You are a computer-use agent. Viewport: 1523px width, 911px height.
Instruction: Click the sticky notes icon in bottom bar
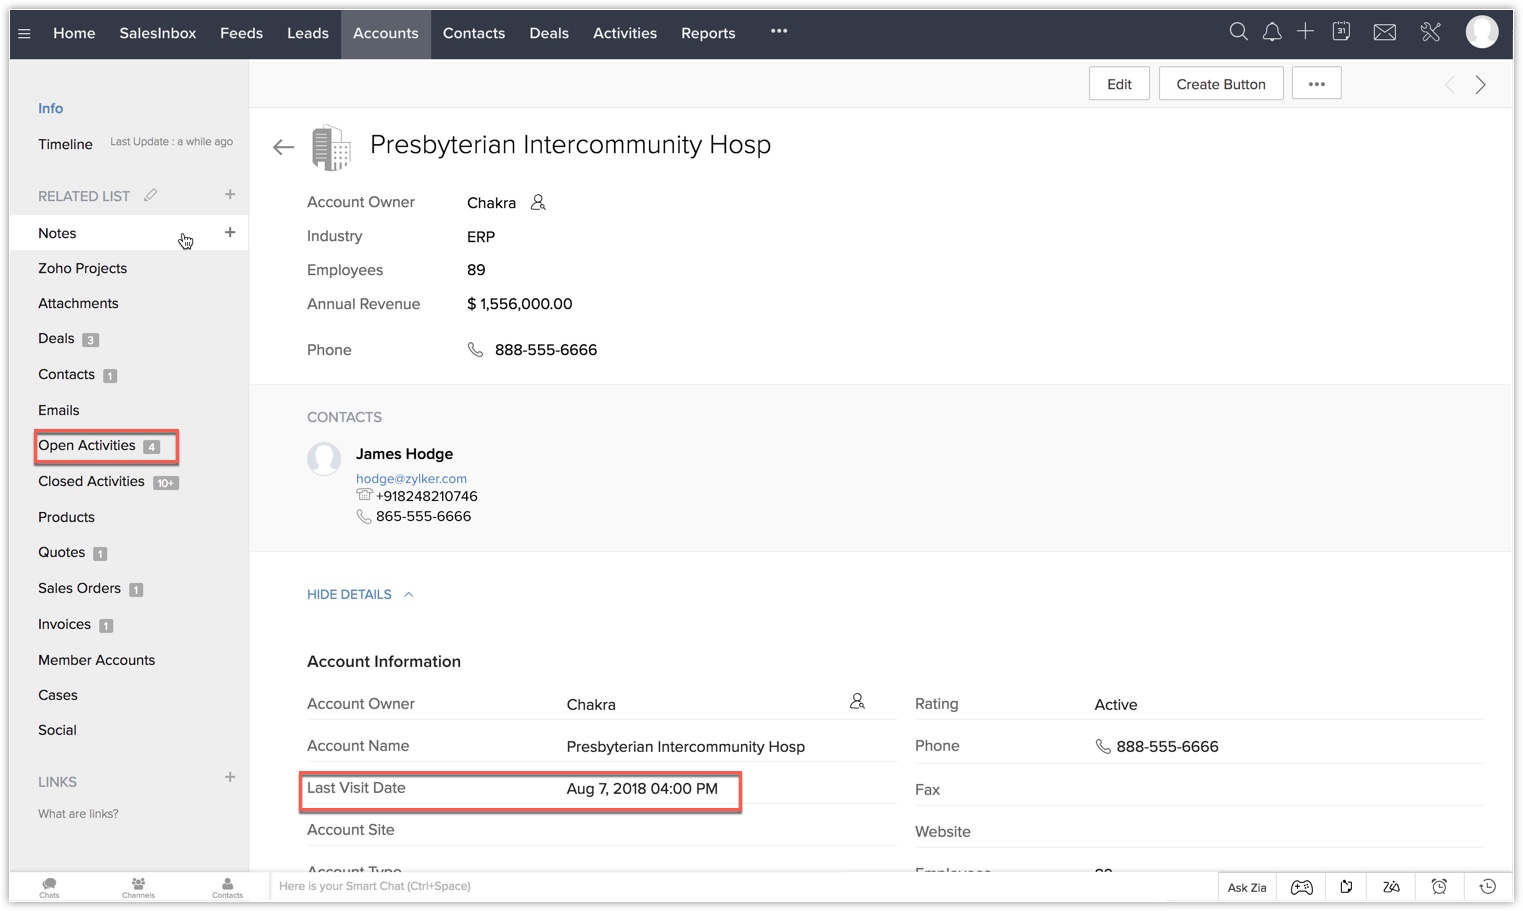[x=1346, y=887]
